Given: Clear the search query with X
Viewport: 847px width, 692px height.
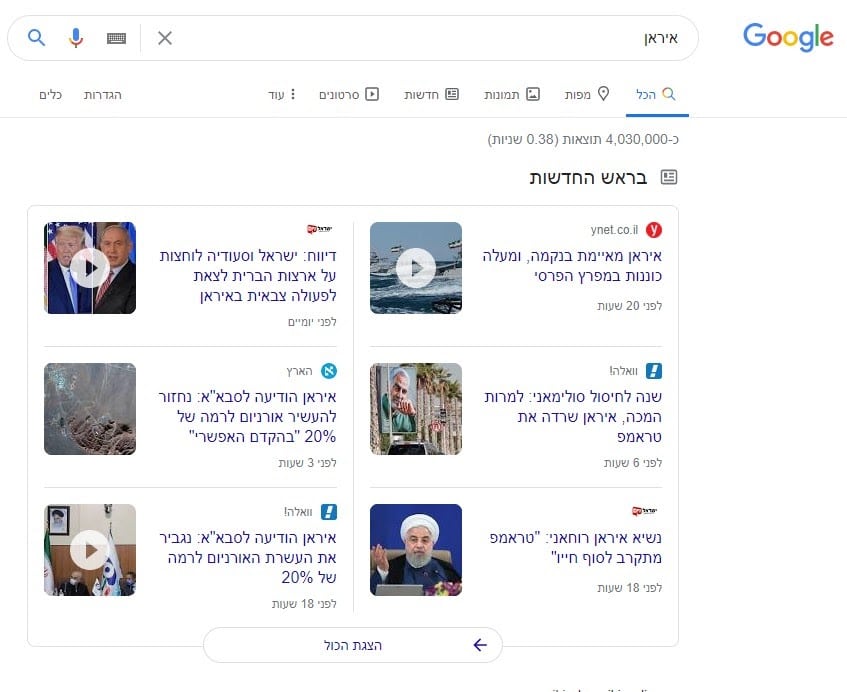Looking at the screenshot, I should (165, 38).
